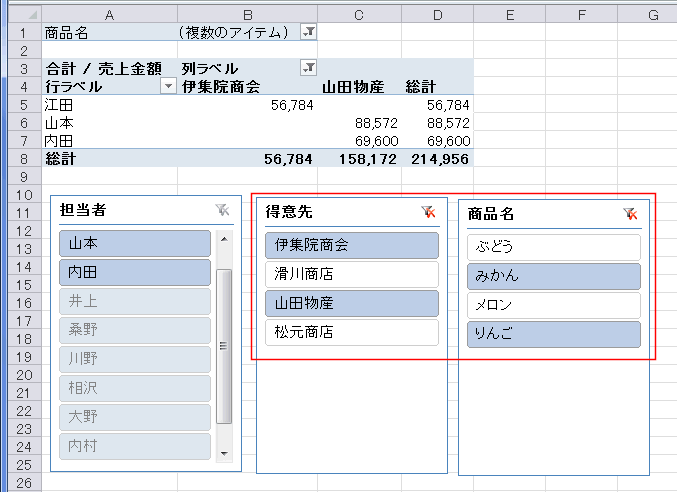Image resolution: width=677 pixels, height=492 pixels.
Task: Clear filter icon on 得意先 slicer
Action: click(428, 212)
